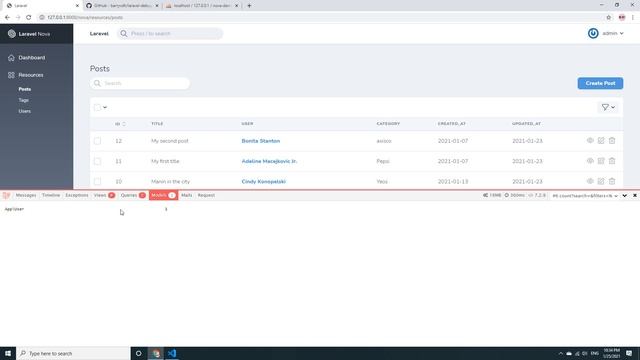Select checkbox for post 12

pyautogui.click(x=97, y=141)
